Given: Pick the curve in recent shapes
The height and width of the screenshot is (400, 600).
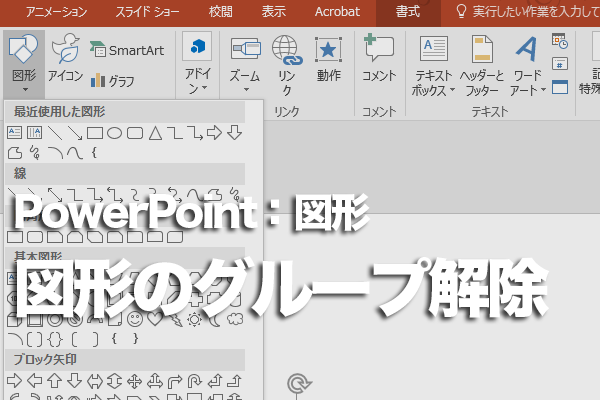Looking at the screenshot, I should pos(75,153).
